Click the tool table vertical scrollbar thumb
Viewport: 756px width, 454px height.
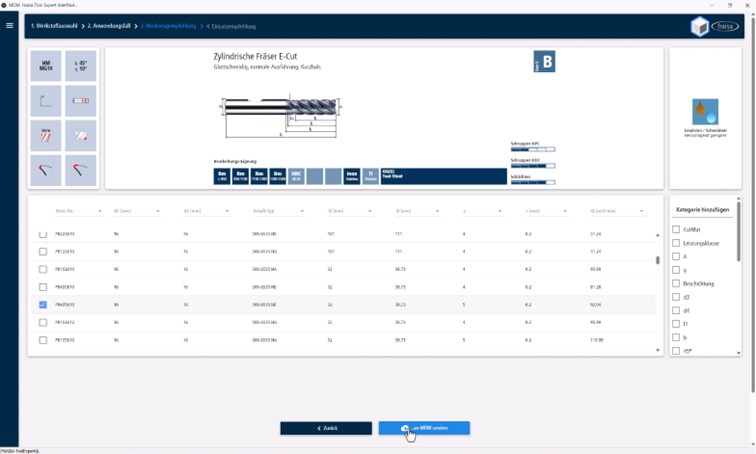(658, 260)
